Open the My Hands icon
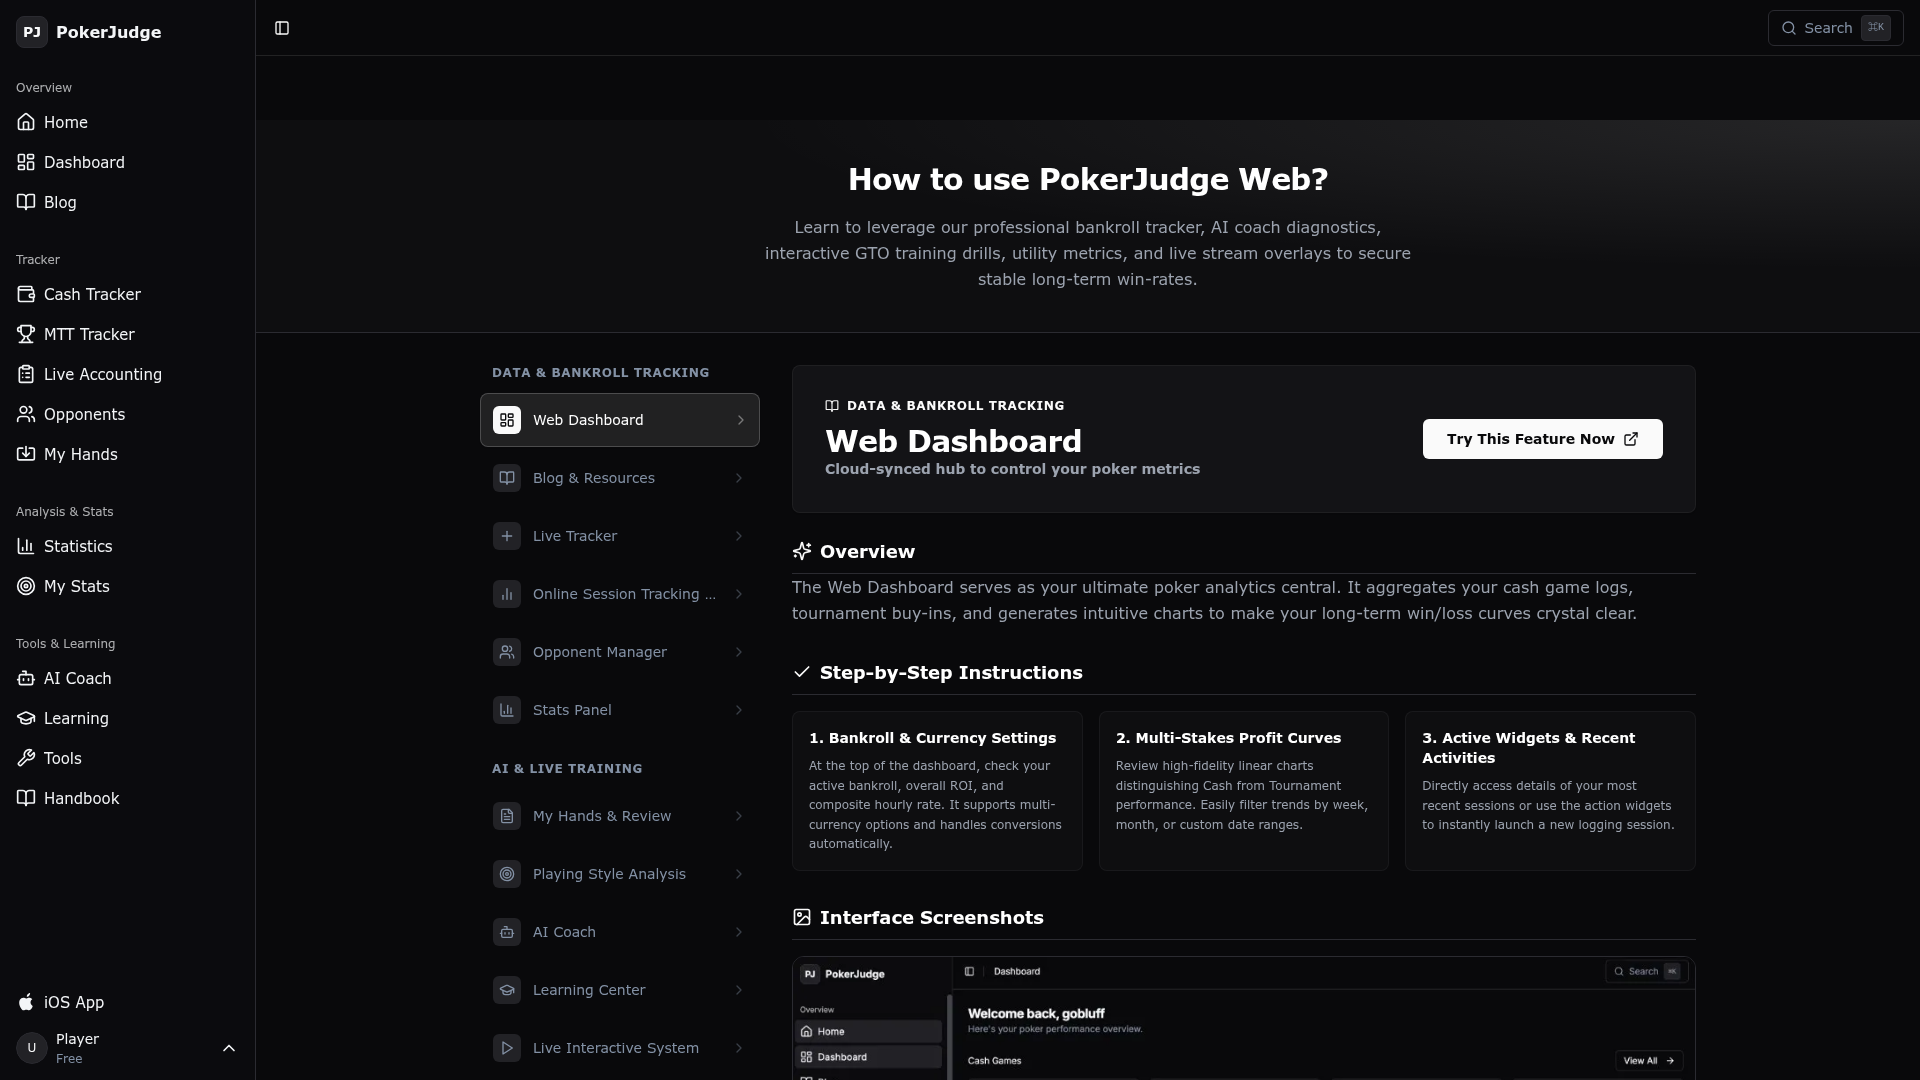1920x1080 pixels. tap(26, 454)
